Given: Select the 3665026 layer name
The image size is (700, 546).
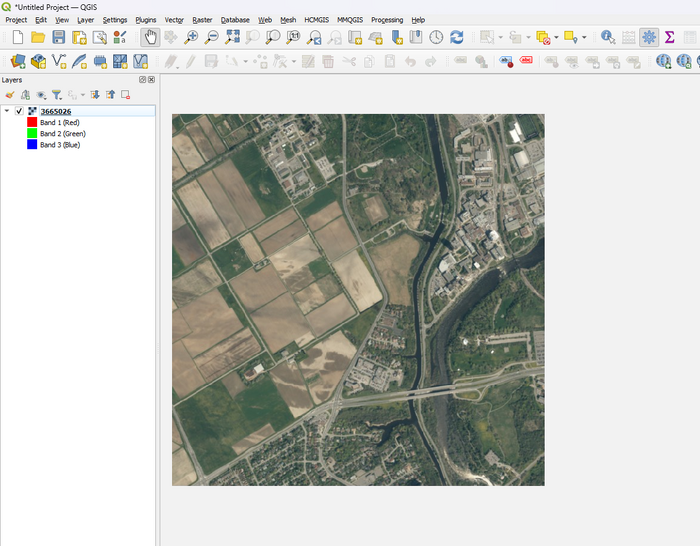Looking at the screenshot, I should tap(56, 111).
